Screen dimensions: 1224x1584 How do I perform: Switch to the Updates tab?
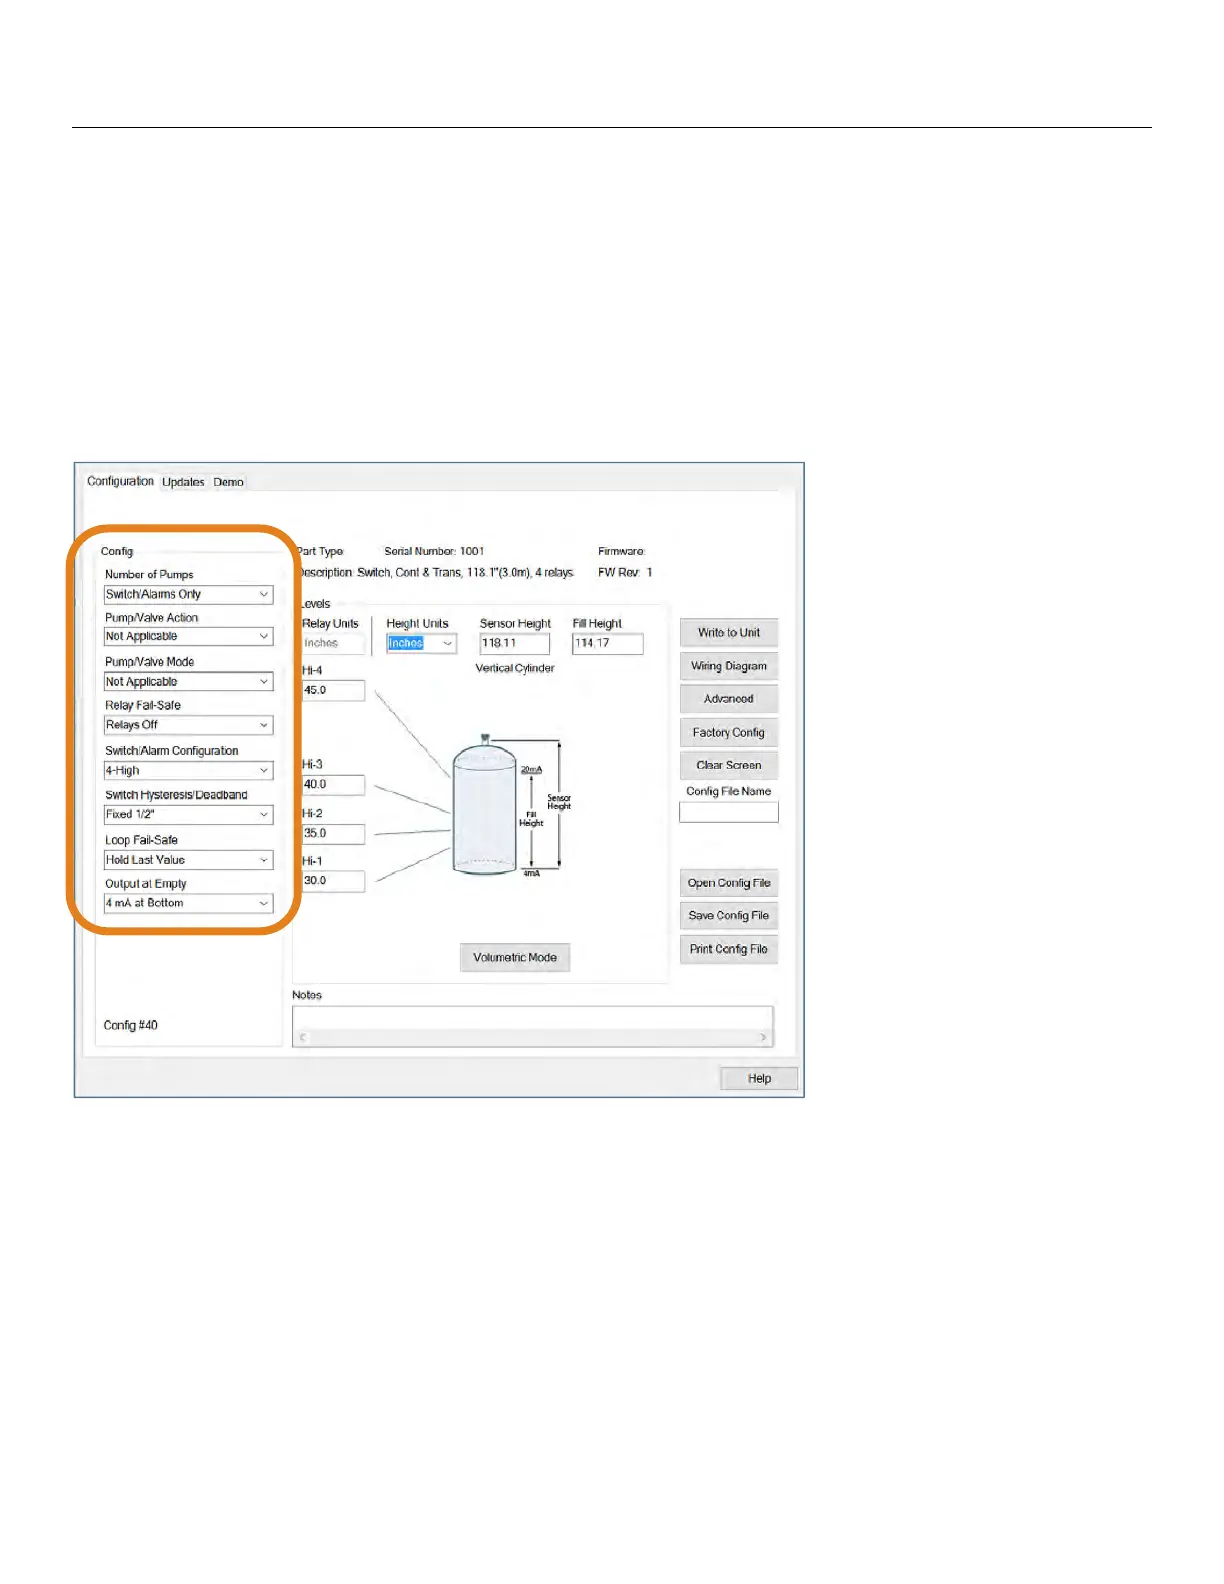pos(183,482)
